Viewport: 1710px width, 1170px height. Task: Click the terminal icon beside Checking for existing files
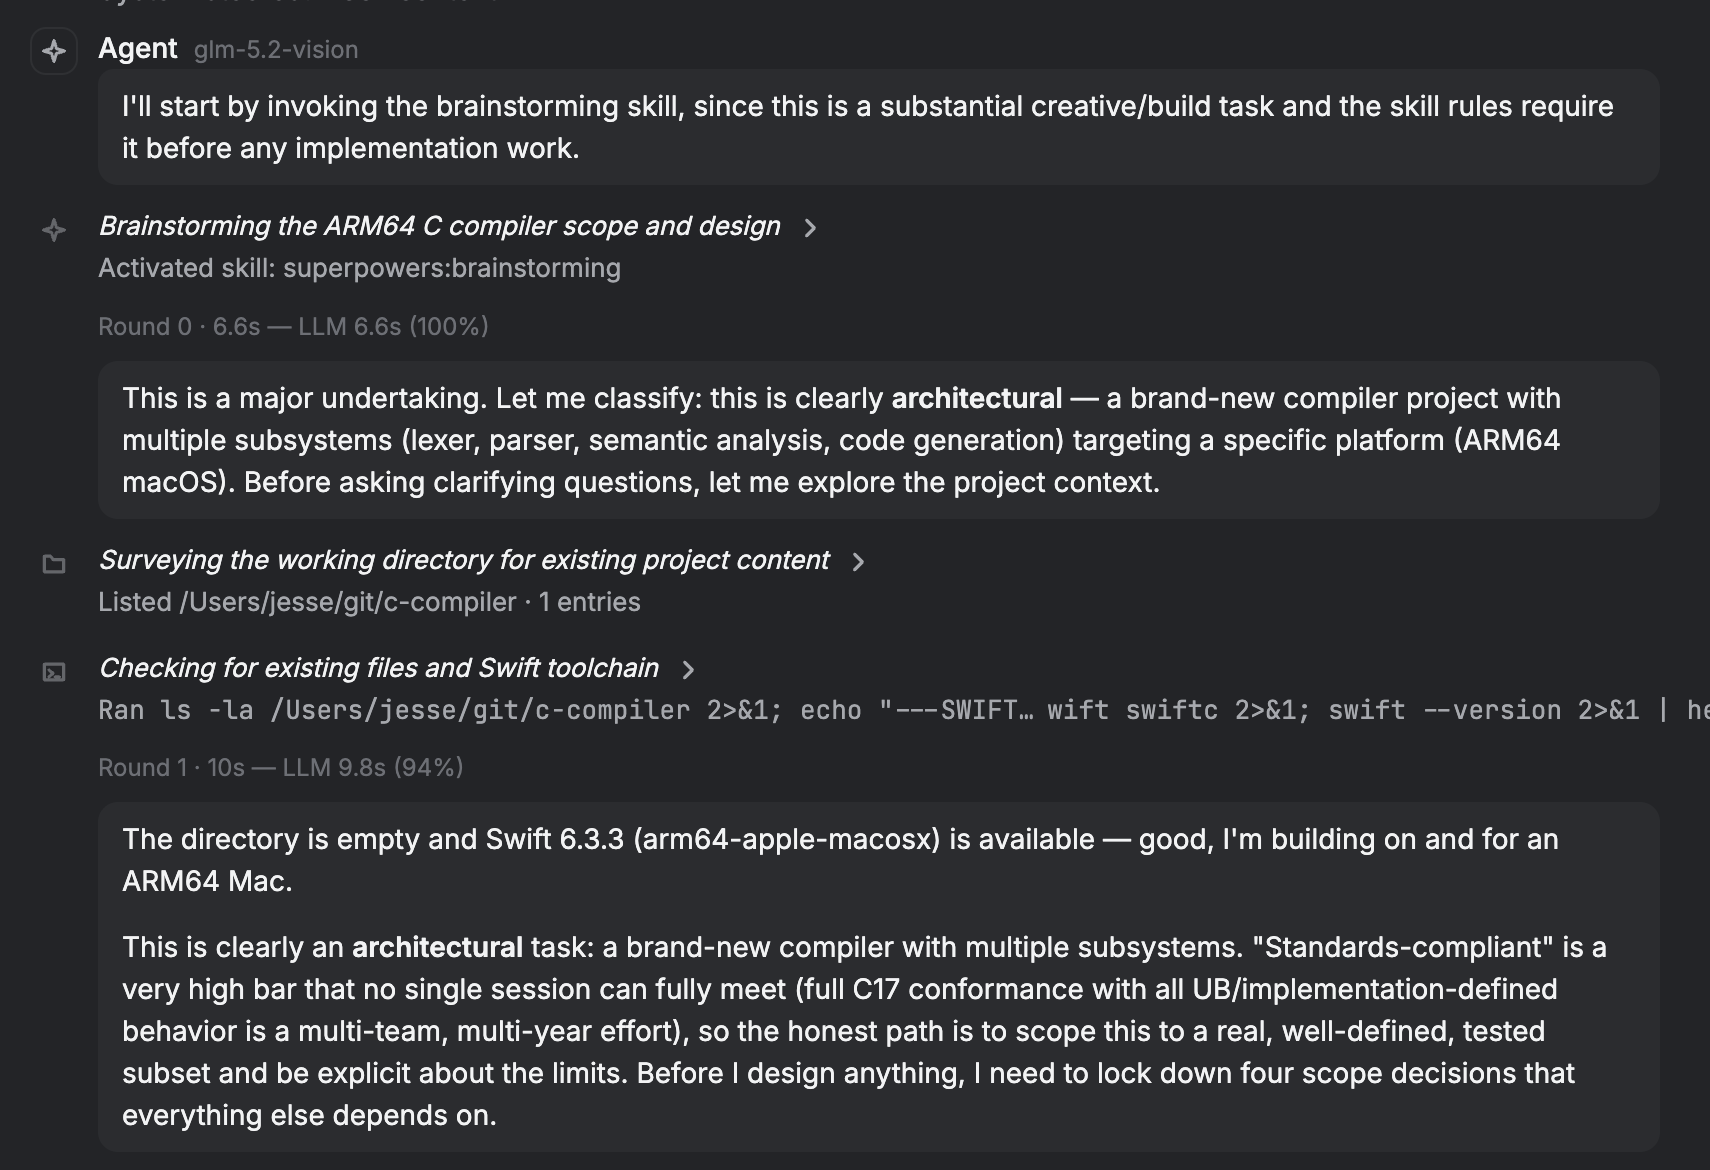pos(54,672)
